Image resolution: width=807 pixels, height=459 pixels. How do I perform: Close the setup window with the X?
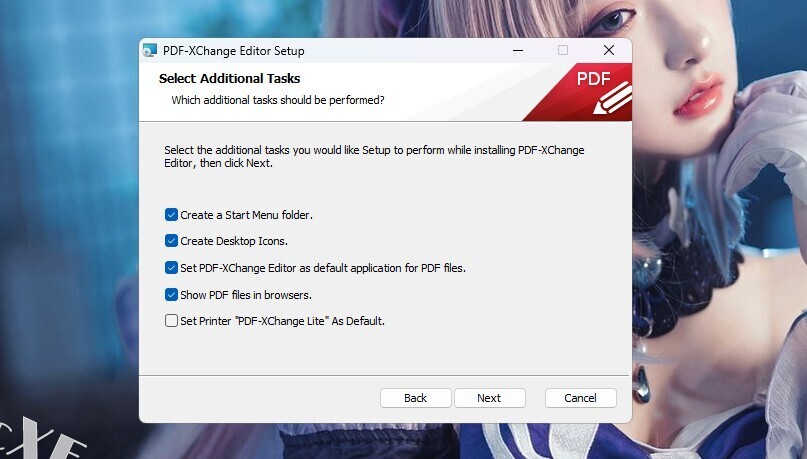pos(609,50)
